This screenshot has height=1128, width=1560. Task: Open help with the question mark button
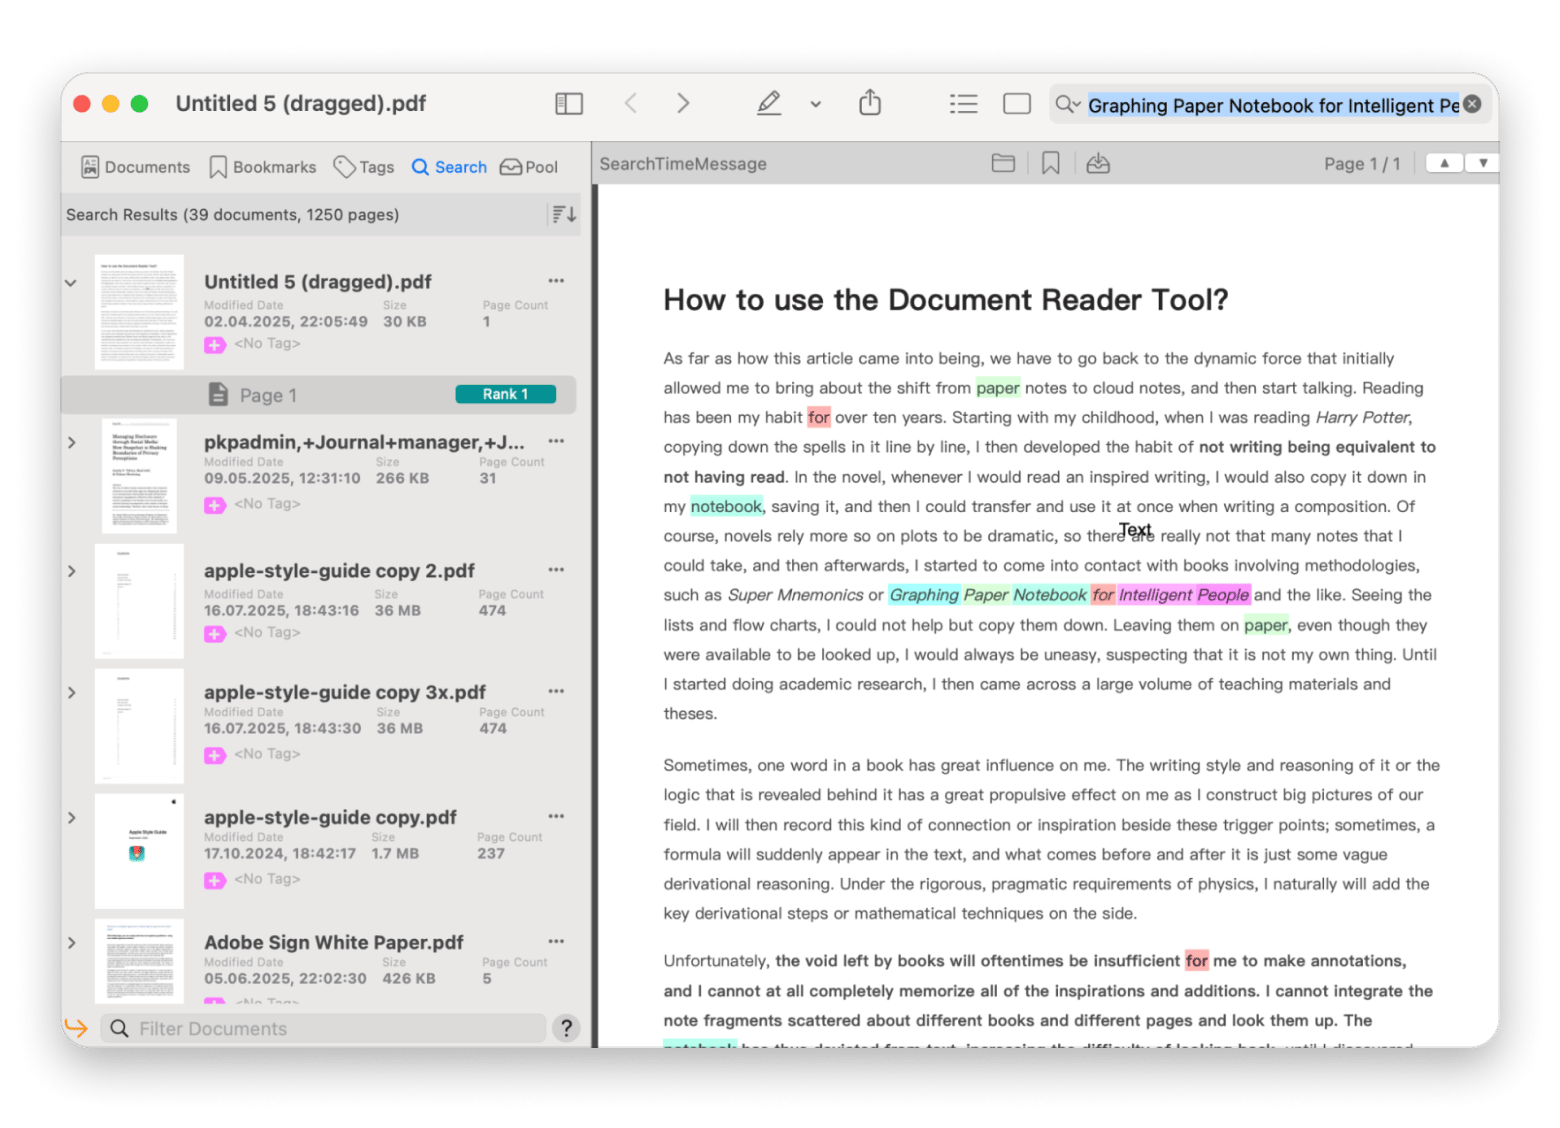coord(566,1028)
